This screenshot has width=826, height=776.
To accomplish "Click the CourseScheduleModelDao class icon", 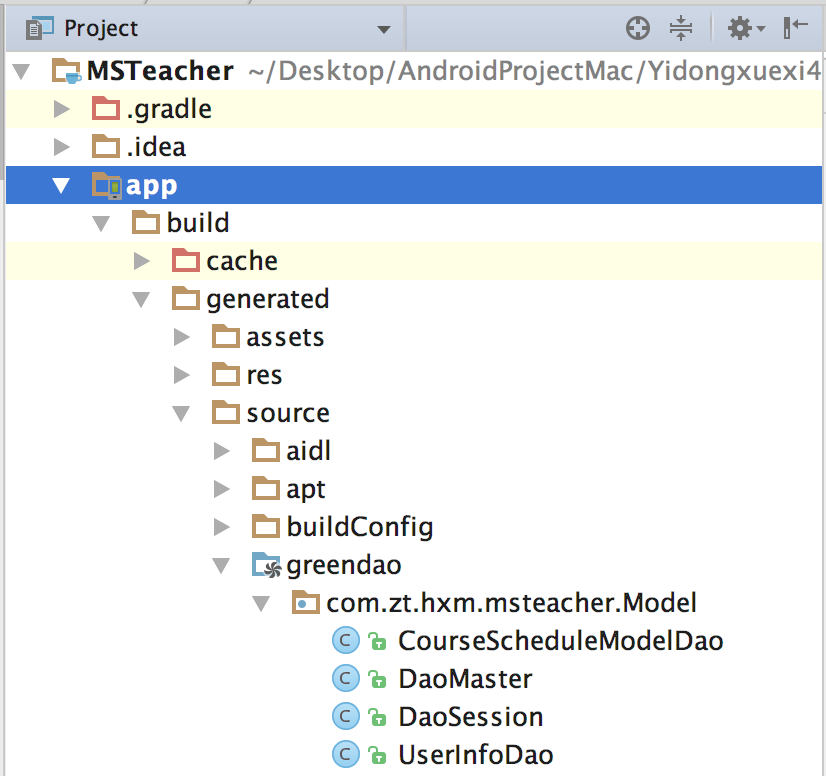I will [x=346, y=641].
